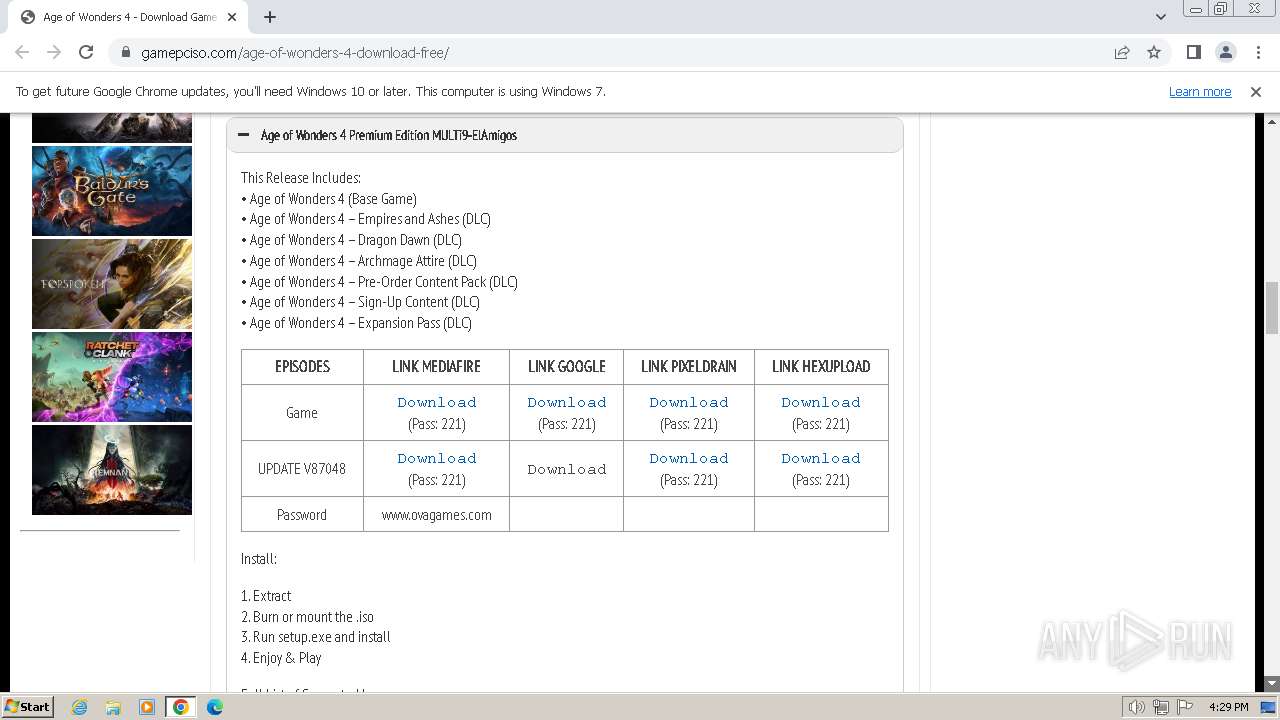The height and width of the screenshot is (720, 1280).
Task: Click the LINK MEDIAFIRE column header
Action: pyautogui.click(x=437, y=367)
